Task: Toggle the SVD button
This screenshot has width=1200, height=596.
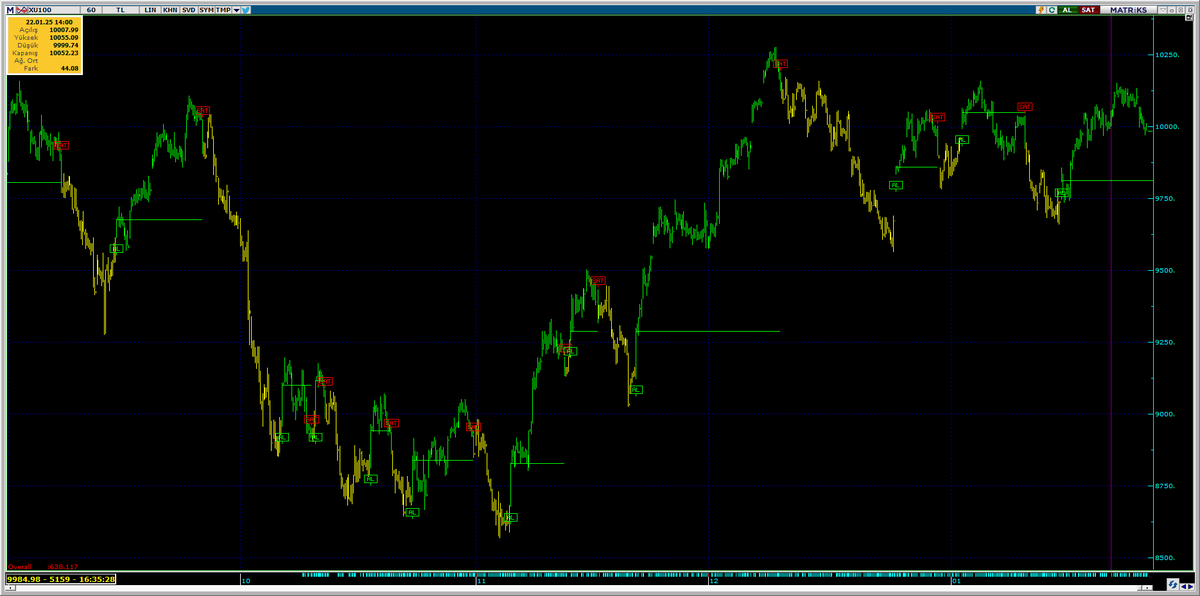Action: click(188, 10)
